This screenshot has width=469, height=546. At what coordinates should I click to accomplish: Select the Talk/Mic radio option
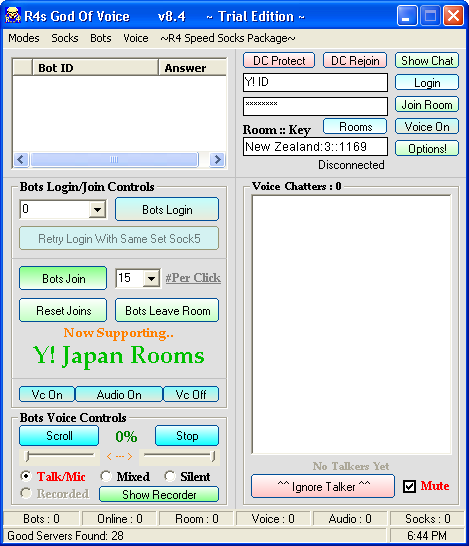(26, 476)
